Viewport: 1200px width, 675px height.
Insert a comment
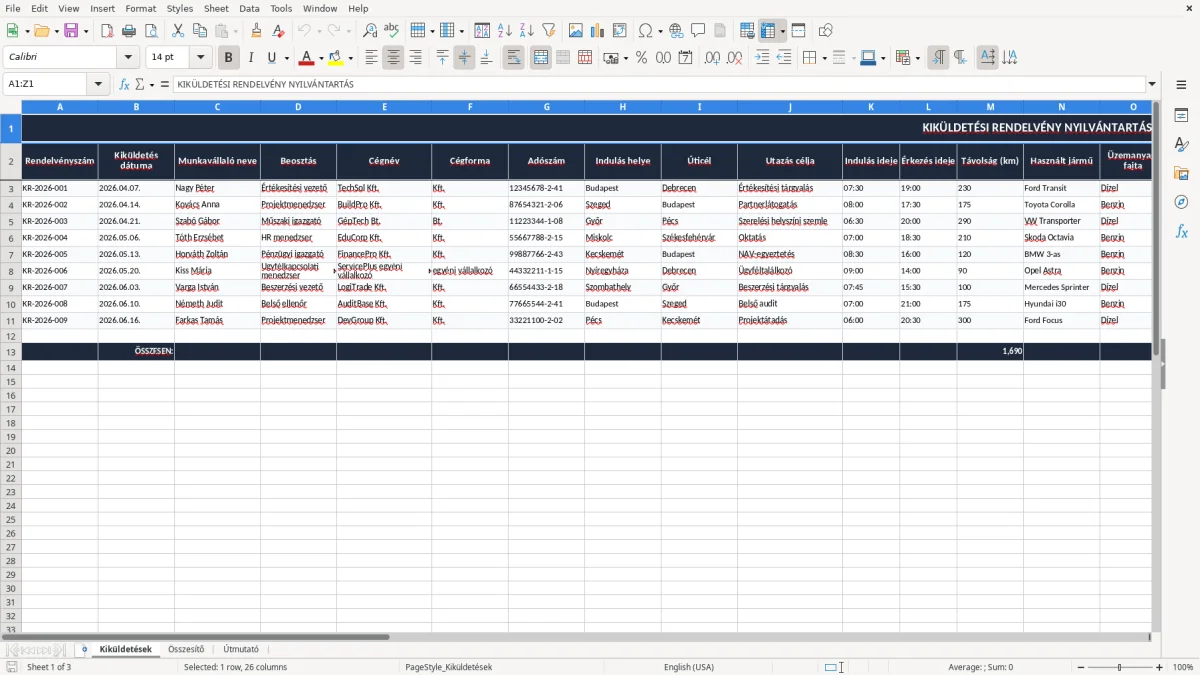click(x=698, y=31)
